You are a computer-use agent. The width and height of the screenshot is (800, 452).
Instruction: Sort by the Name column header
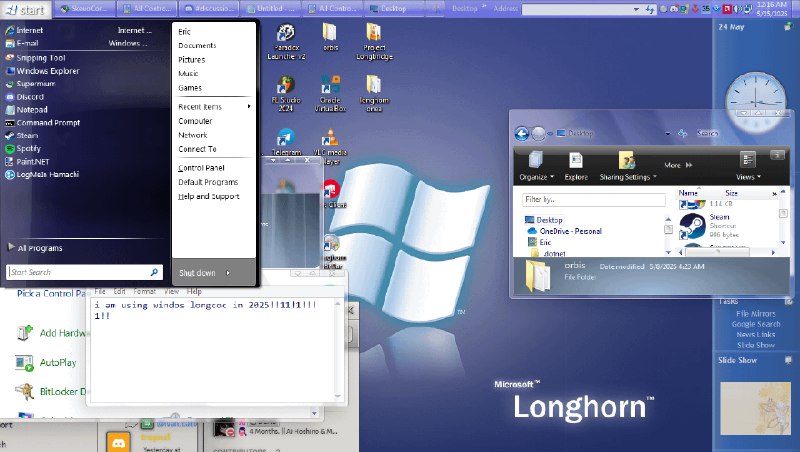coord(688,193)
